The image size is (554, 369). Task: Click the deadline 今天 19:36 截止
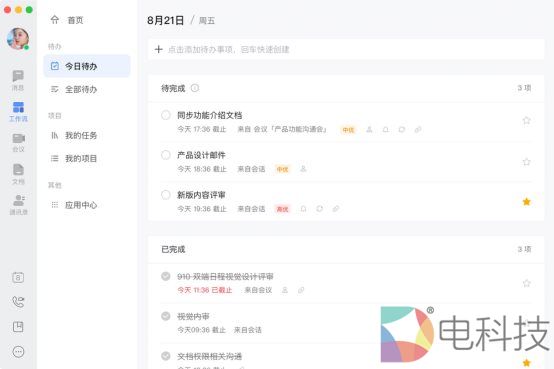point(202,209)
